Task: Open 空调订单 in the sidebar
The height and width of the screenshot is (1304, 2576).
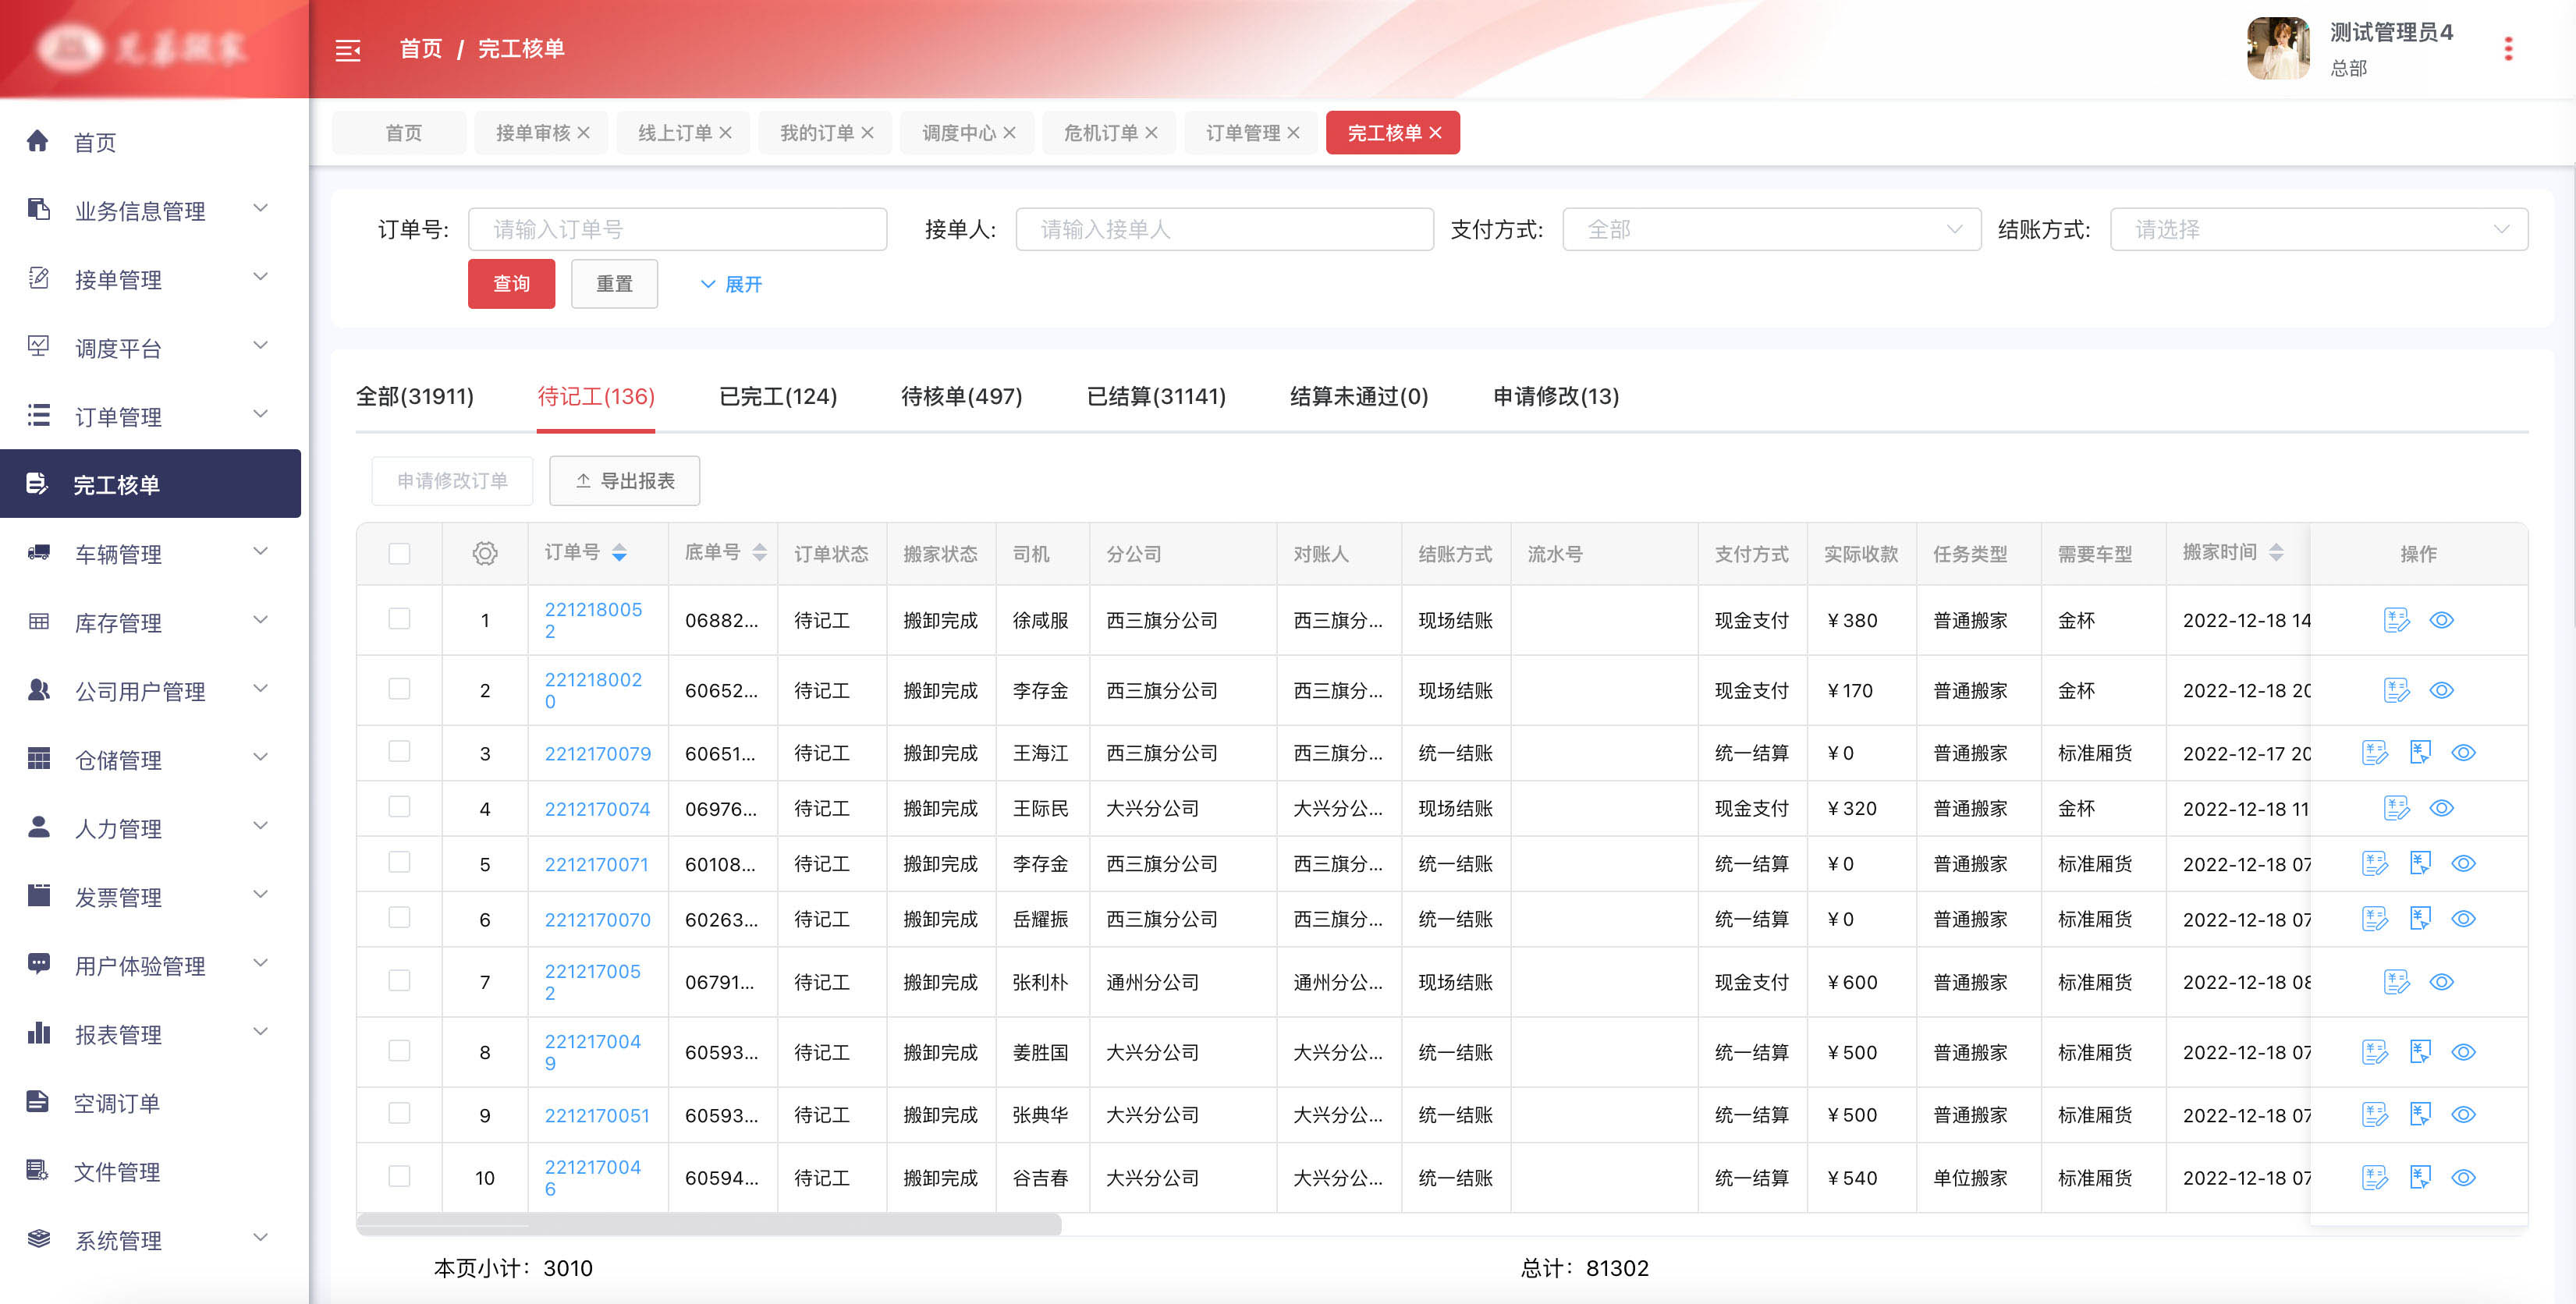Action: 116,1103
